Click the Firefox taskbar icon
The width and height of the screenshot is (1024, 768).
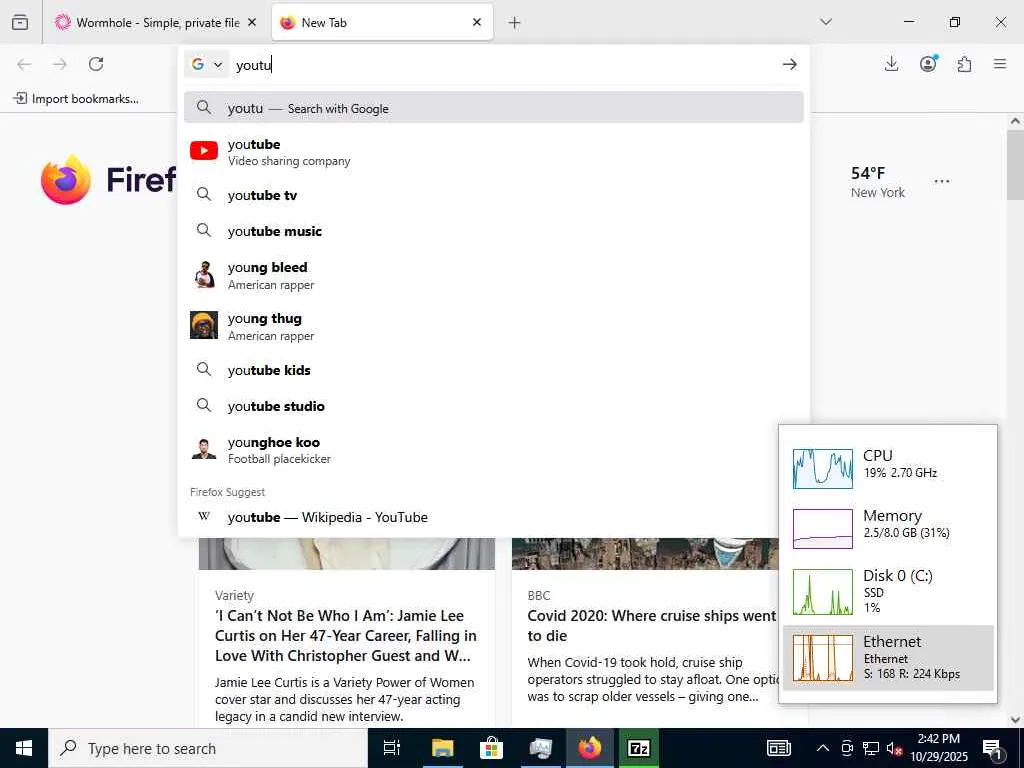tap(590, 748)
